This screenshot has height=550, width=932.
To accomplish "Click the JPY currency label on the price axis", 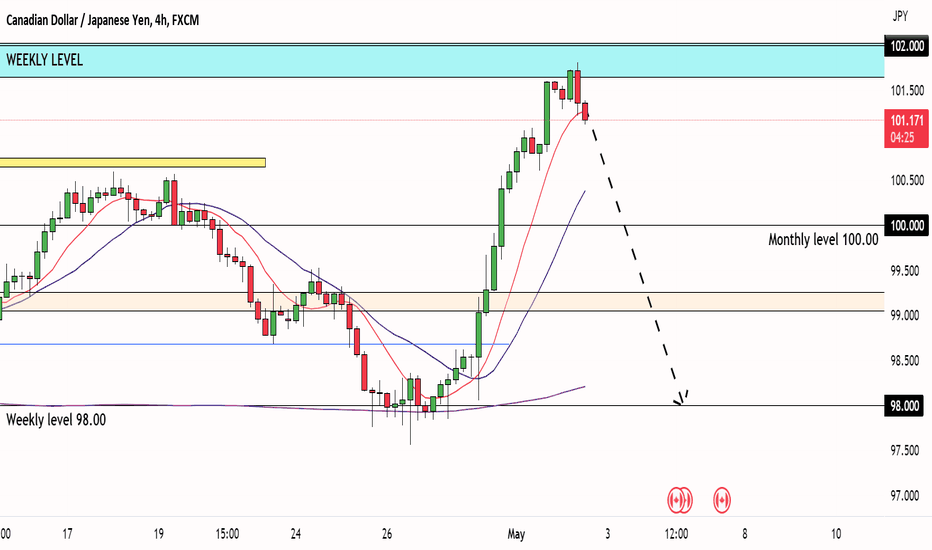I will (900, 17).
